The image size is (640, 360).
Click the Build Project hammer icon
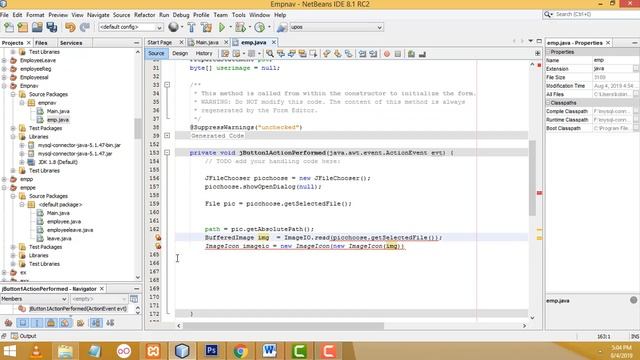[191, 27]
